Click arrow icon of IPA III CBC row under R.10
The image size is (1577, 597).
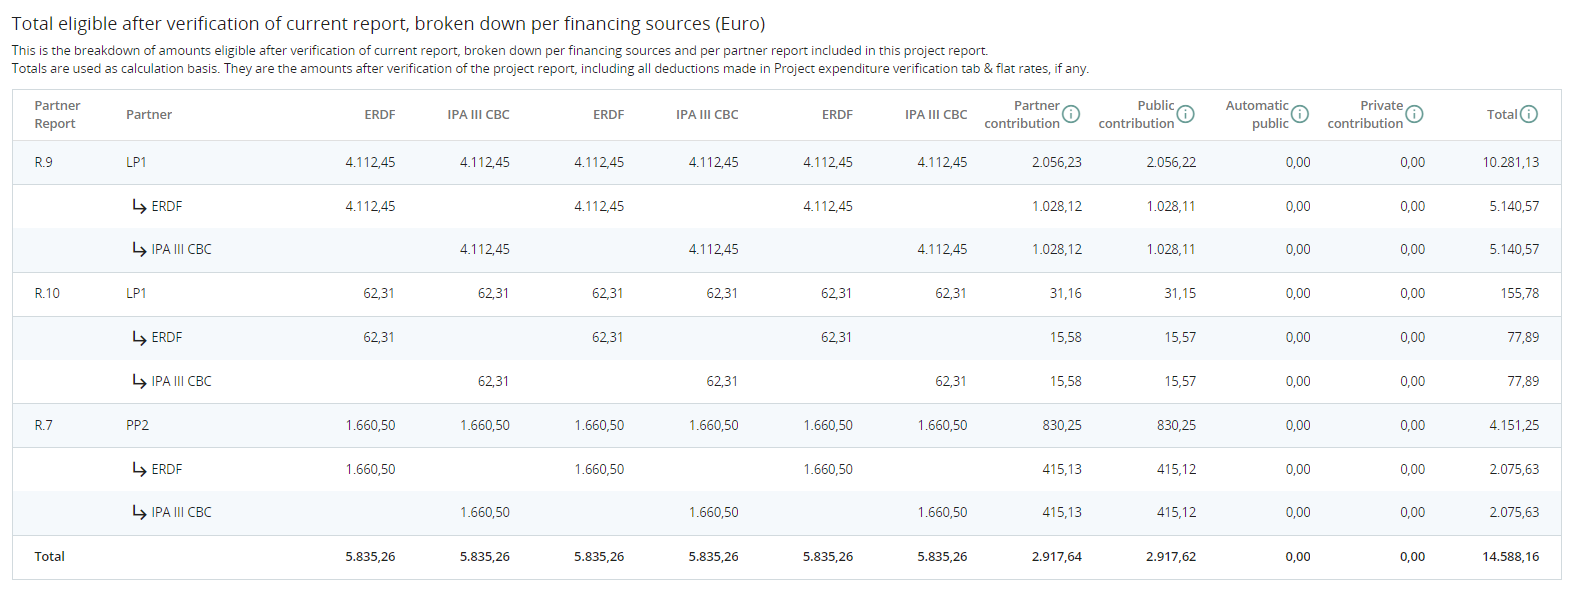click(x=139, y=381)
